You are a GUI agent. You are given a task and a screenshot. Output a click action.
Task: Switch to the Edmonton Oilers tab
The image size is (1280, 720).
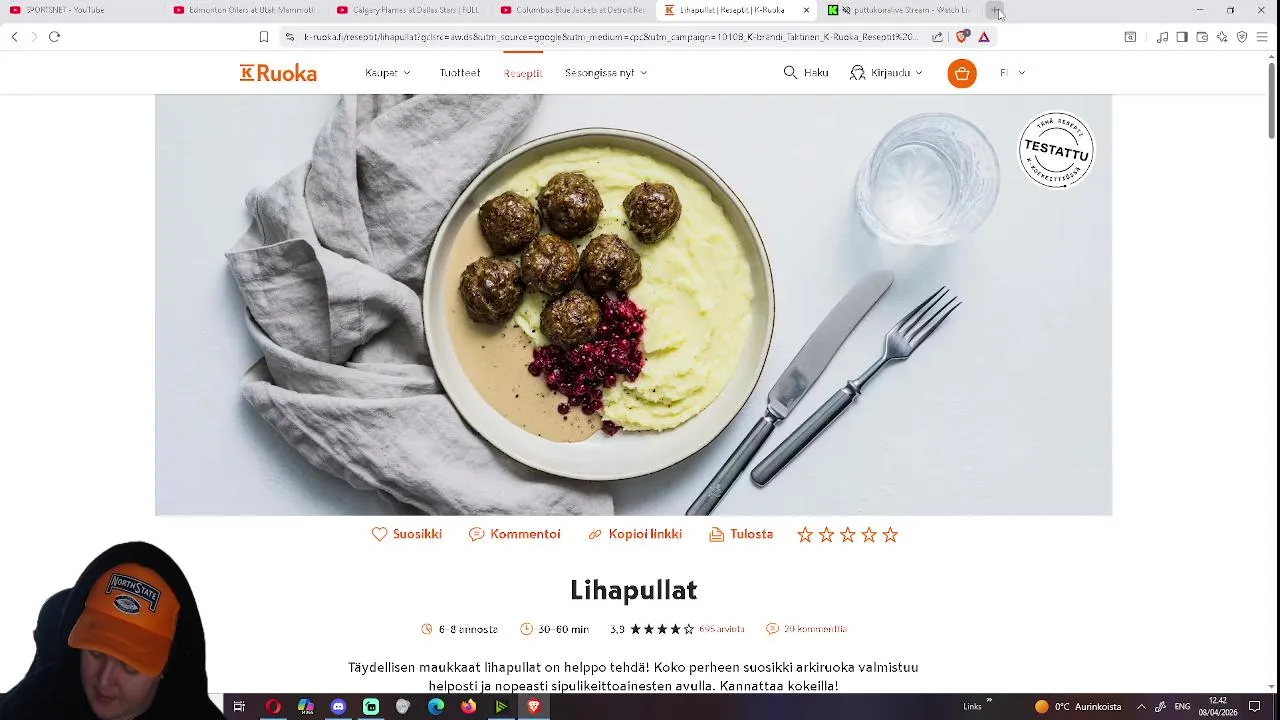(245, 10)
